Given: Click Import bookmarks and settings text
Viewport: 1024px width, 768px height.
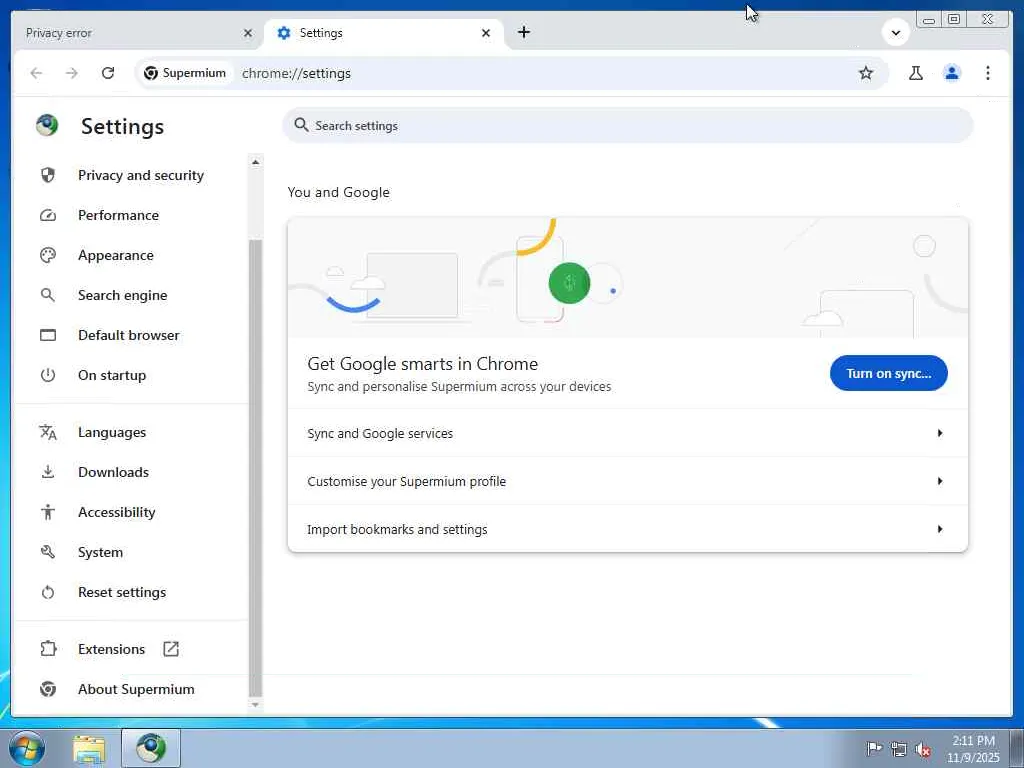Looking at the screenshot, I should click(397, 529).
